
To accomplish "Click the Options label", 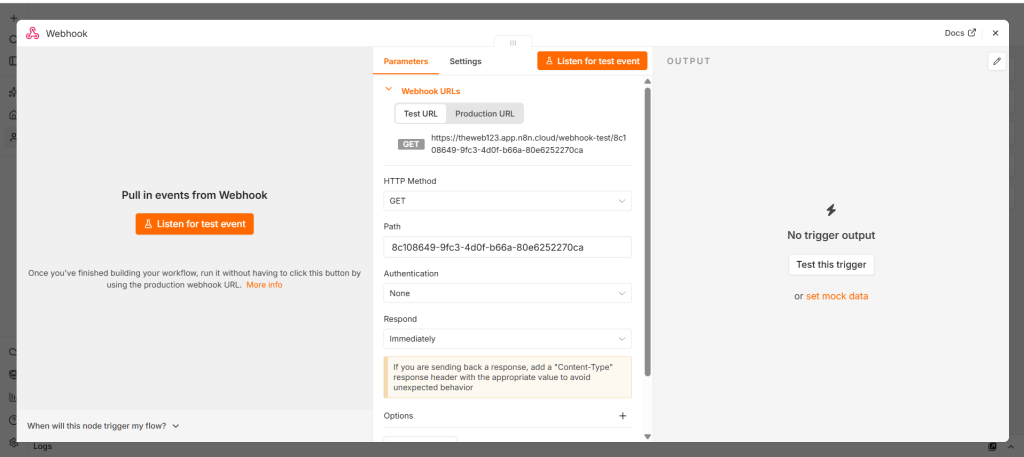I will 398,416.
